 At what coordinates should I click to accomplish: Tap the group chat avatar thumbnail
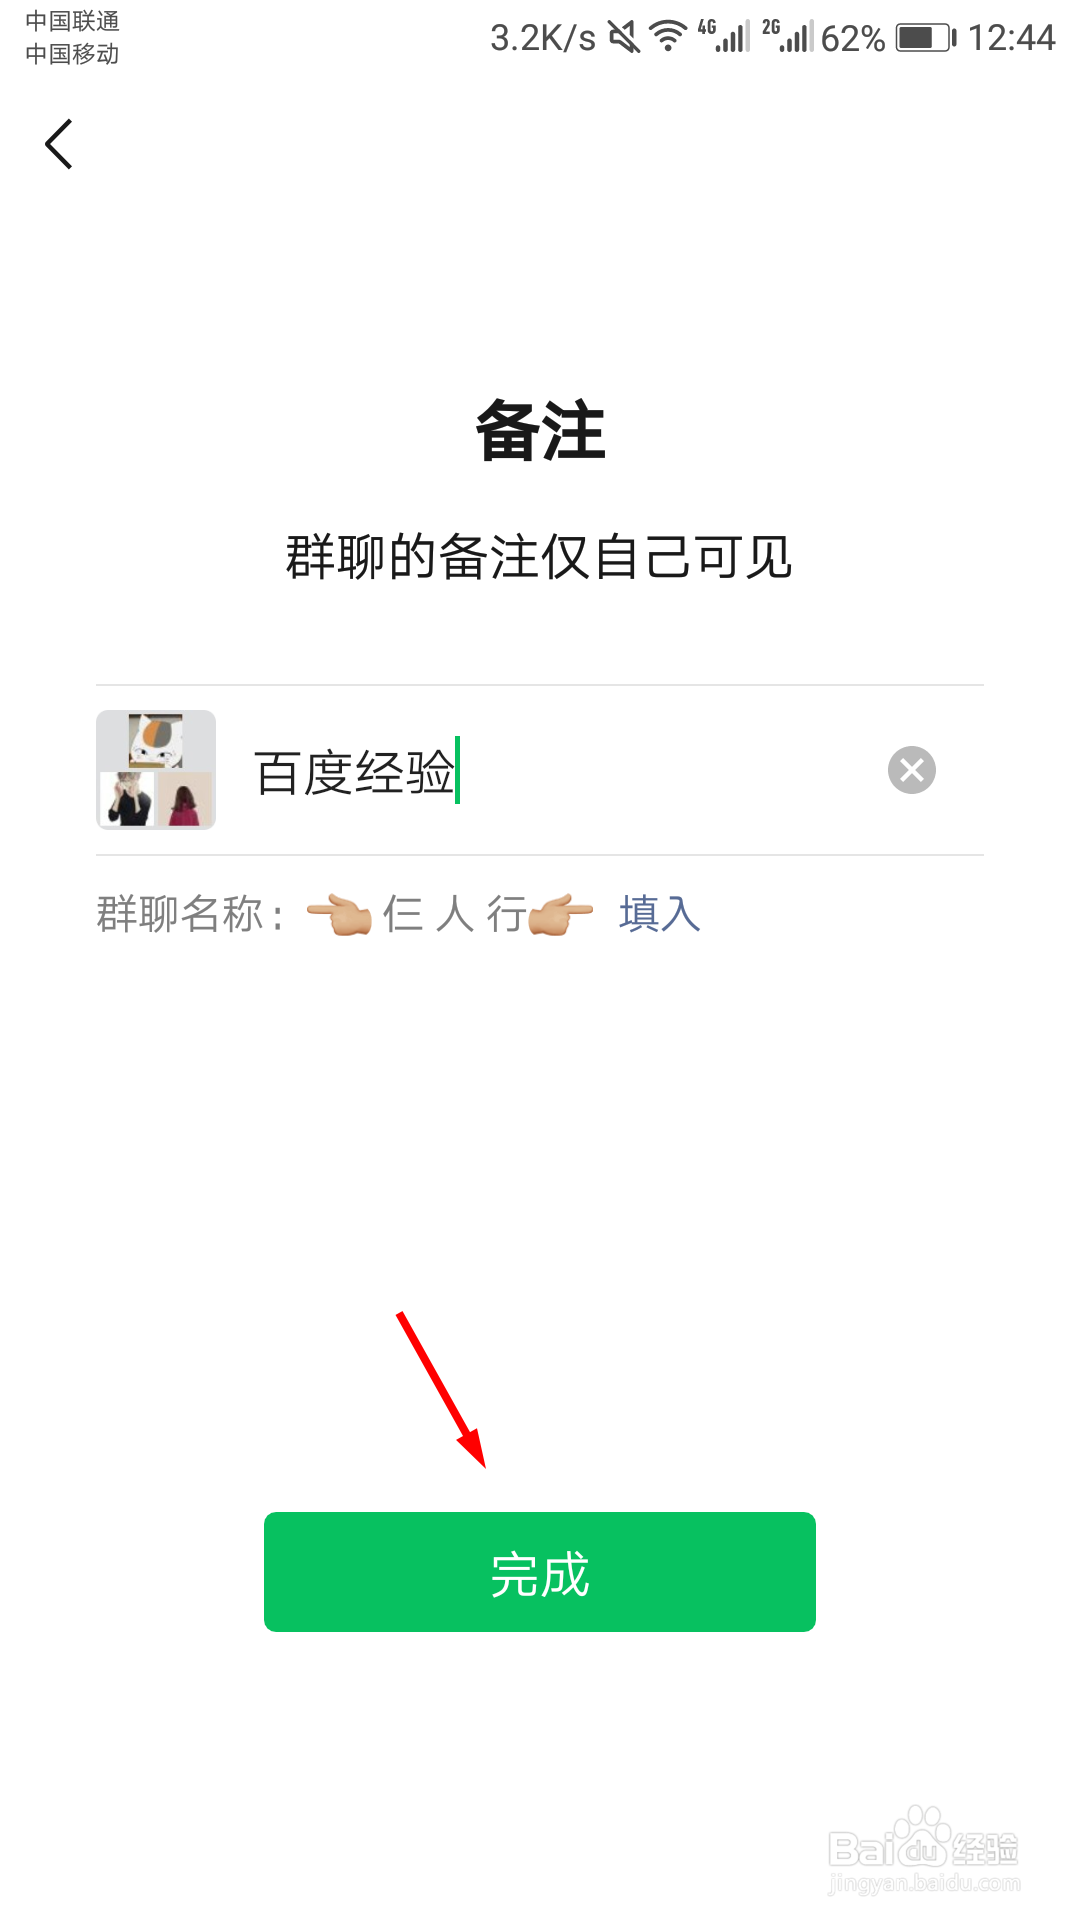click(x=156, y=770)
